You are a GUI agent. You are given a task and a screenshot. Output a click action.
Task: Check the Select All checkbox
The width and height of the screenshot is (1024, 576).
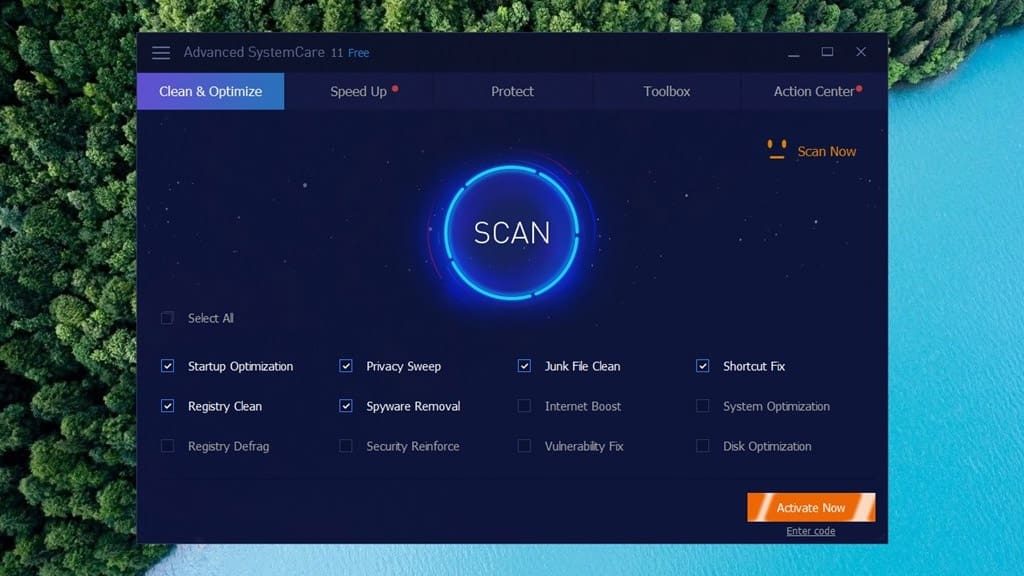[167, 318]
